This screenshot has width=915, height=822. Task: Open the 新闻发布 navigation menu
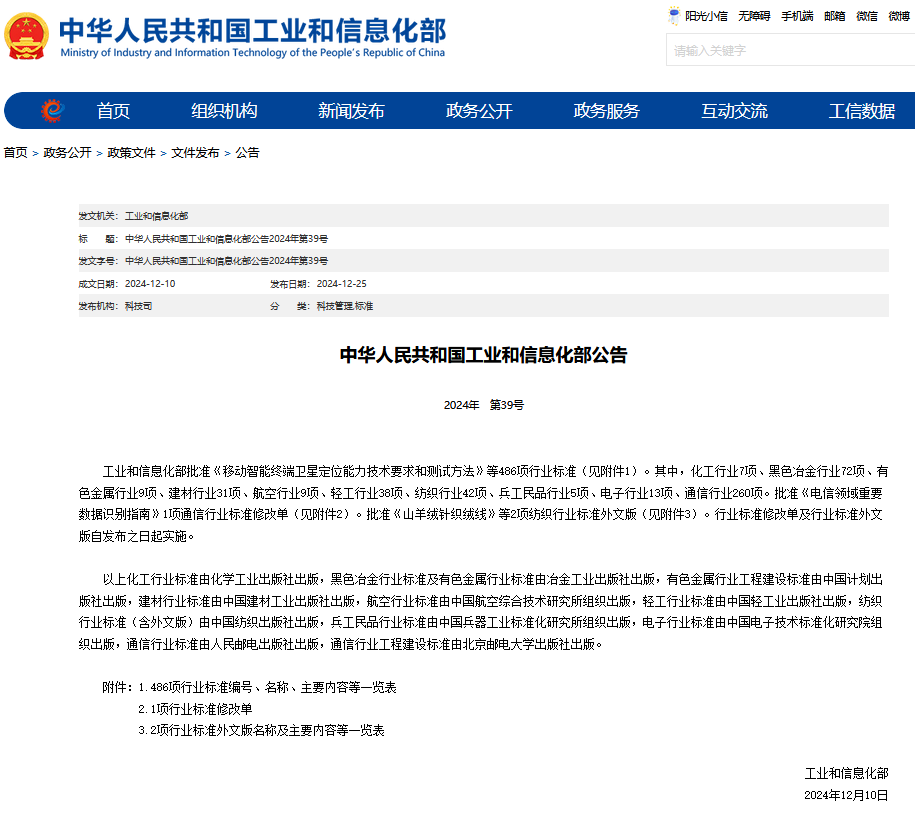point(351,111)
